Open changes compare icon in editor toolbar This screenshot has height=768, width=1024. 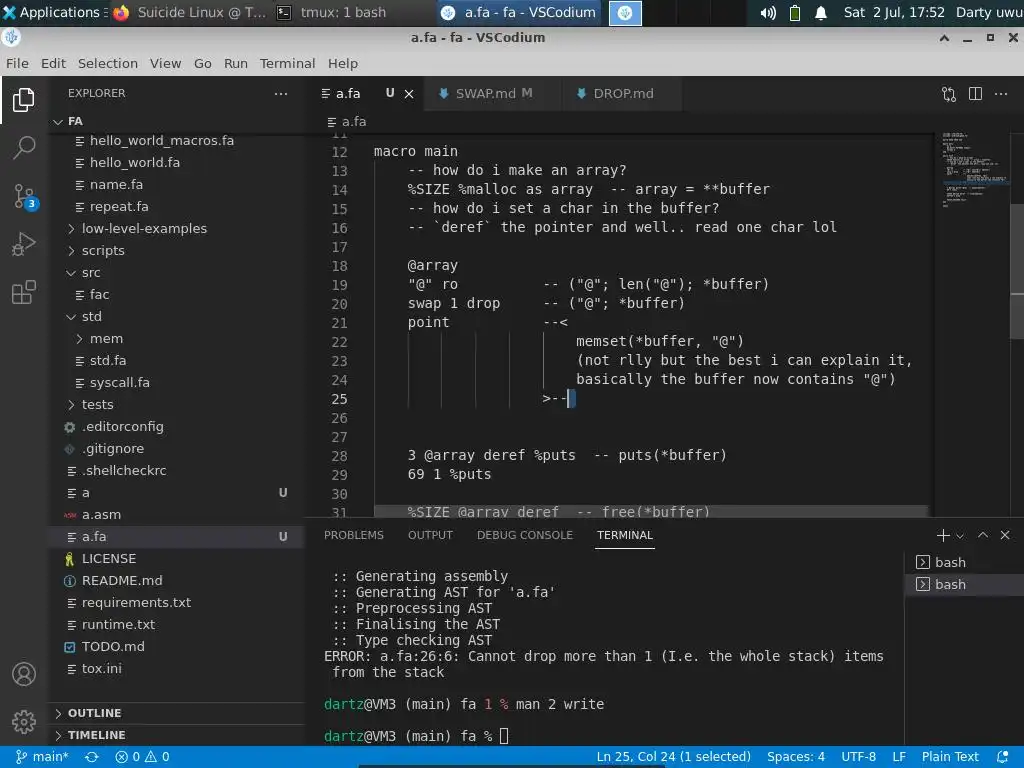pos(949,94)
